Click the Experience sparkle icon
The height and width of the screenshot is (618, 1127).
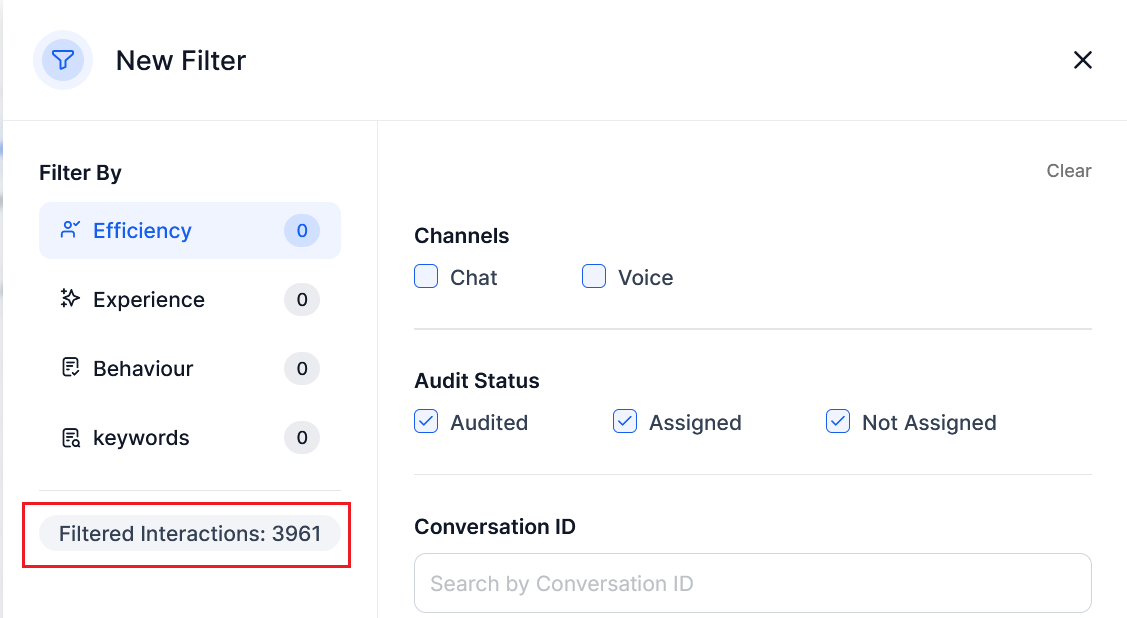(x=70, y=299)
